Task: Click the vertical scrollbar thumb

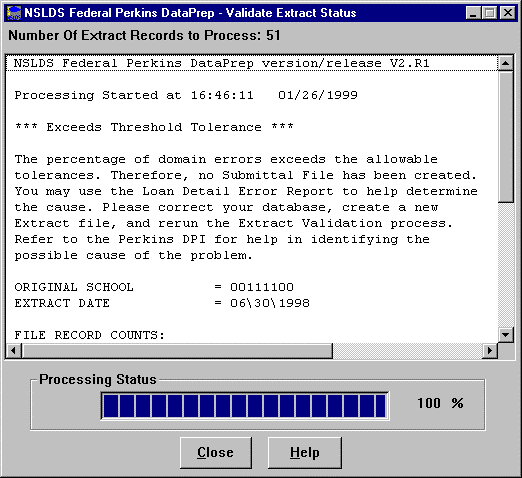Action: [506, 136]
